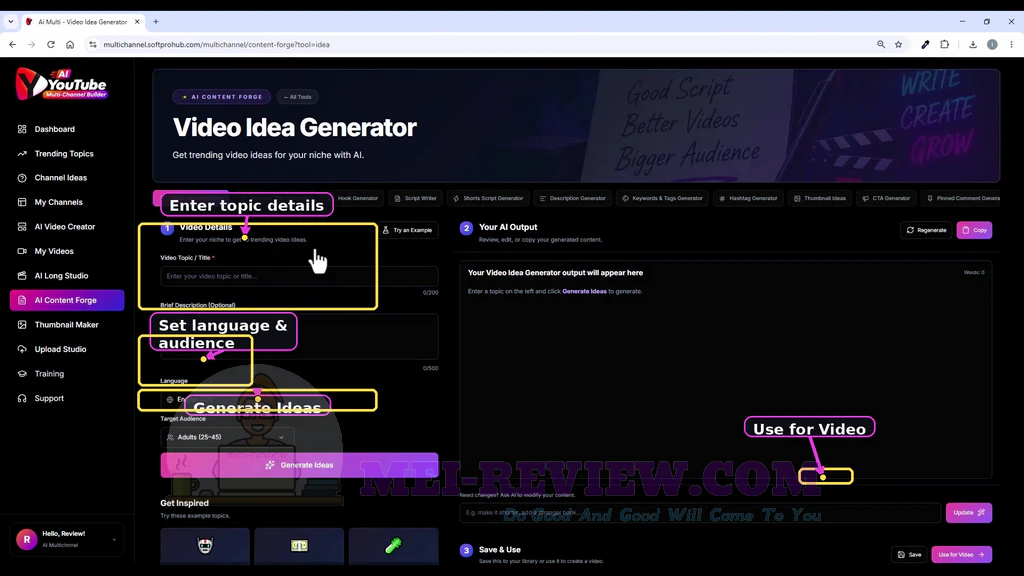Open the Target Audience Adults (25-45) dropdown
This screenshot has width=1024, height=576.
[x=227, y=437]
